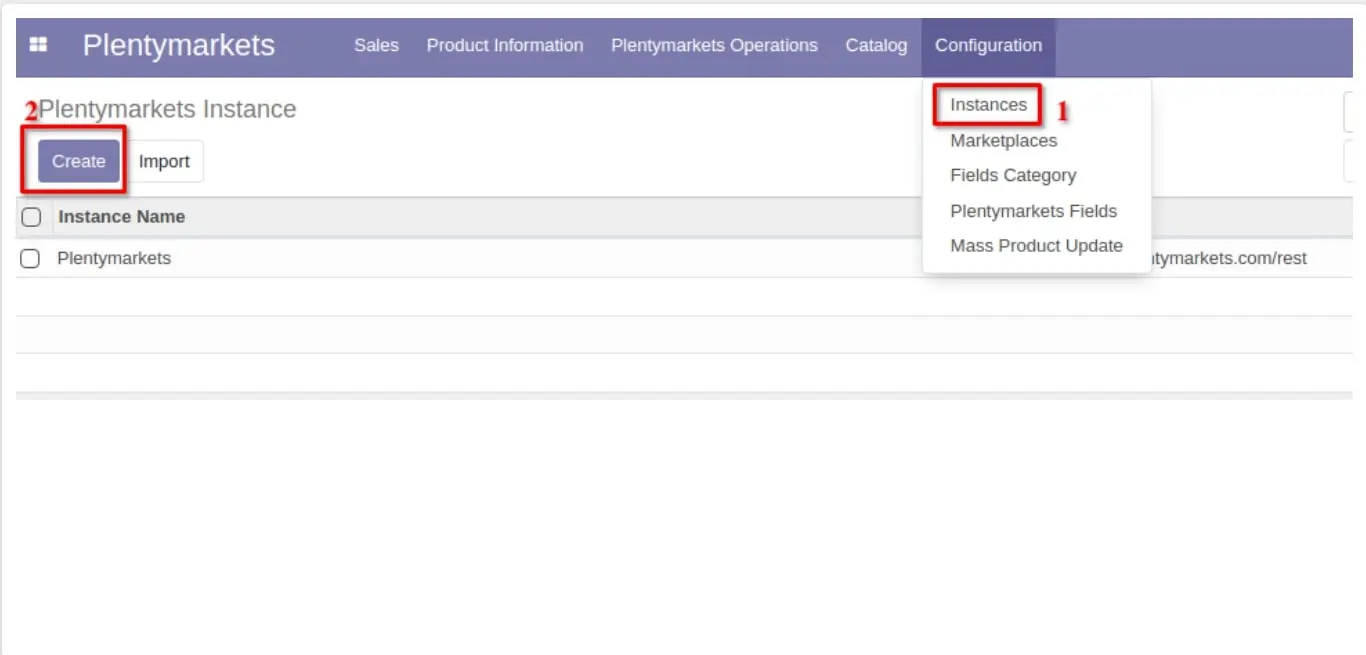The width and height of the screenshot is (1366, 655).
Task: Choose the Mass Product Update option
Action: (x=1036, y=246)
